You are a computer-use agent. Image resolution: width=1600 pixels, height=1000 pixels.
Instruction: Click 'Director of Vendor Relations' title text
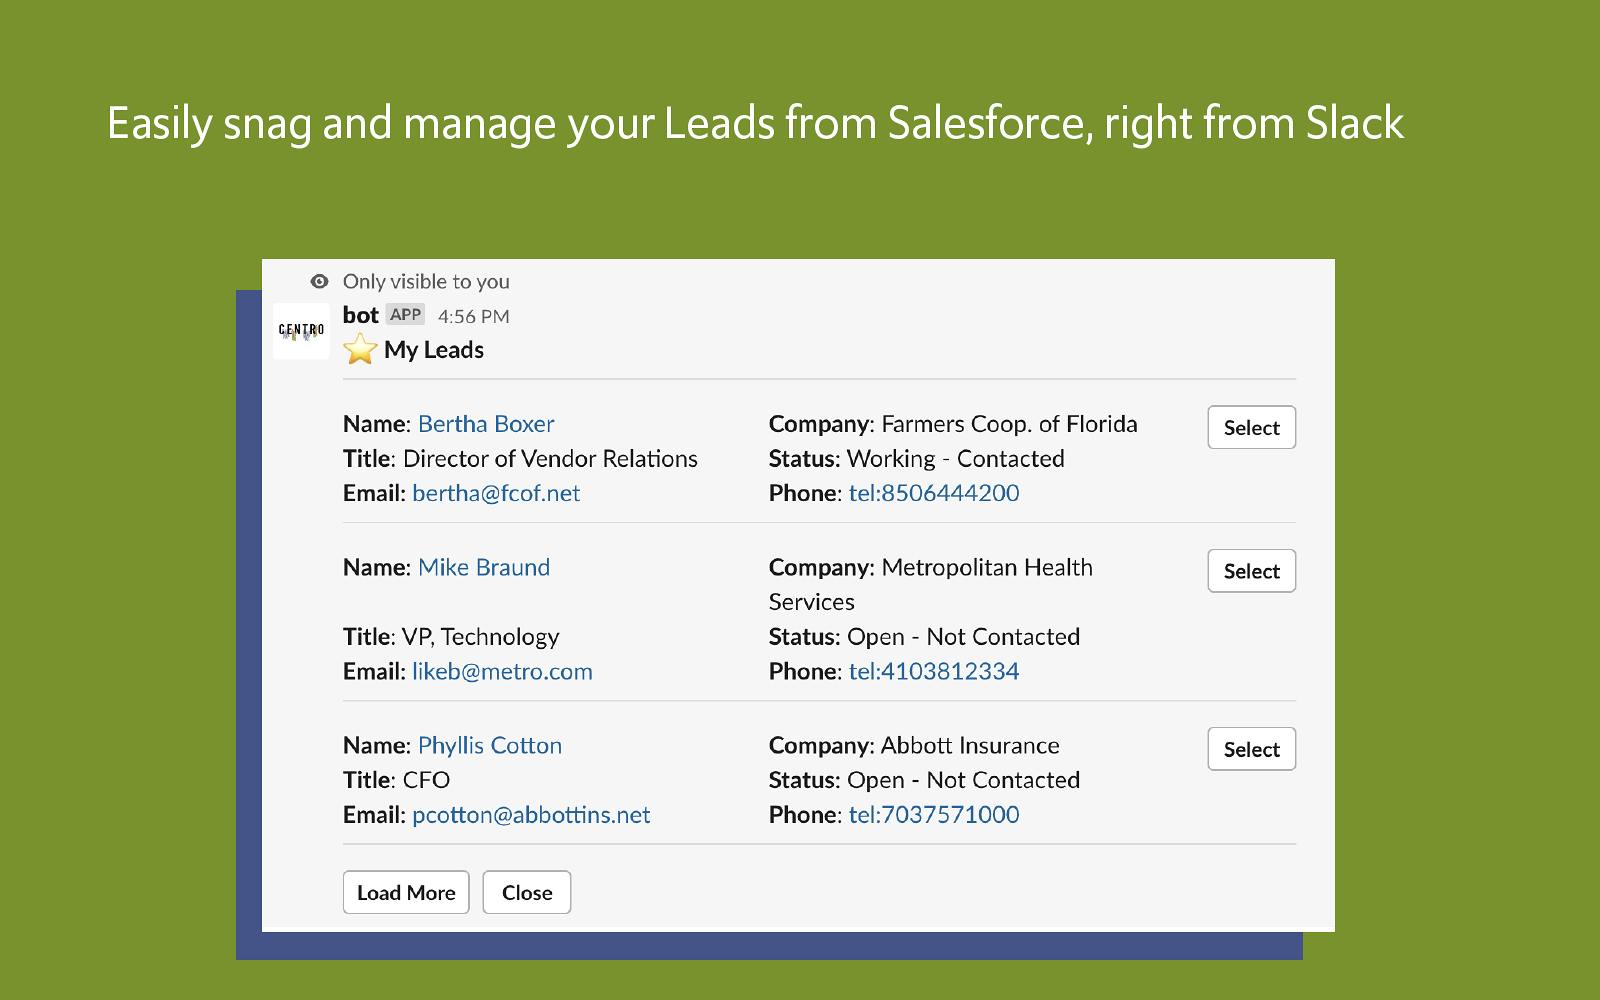pos(550,459)
